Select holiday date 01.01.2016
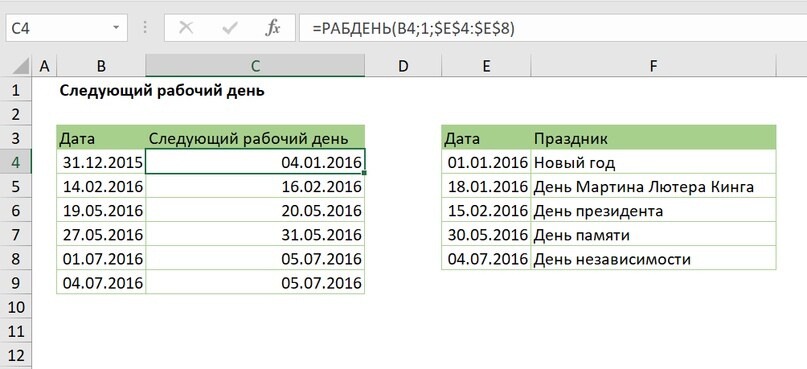Screen dimensions: 807x369 (x=486, y=162)
